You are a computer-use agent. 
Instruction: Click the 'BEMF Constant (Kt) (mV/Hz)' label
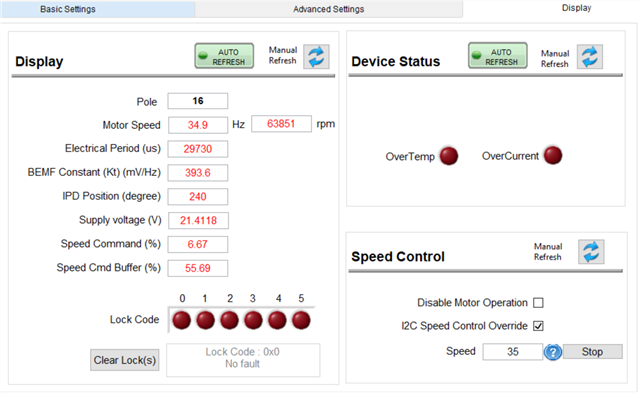click(94, 172)
